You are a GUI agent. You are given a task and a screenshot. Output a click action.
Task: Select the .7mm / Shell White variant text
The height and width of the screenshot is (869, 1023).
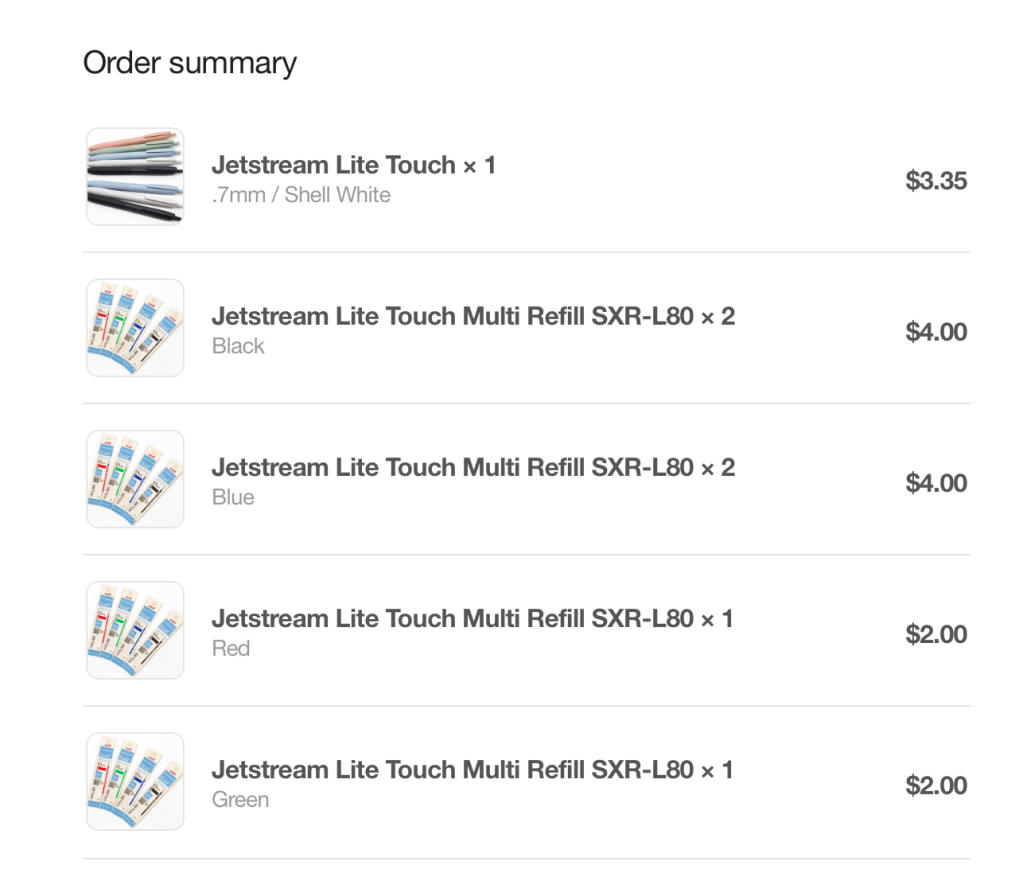click(301, 195)
